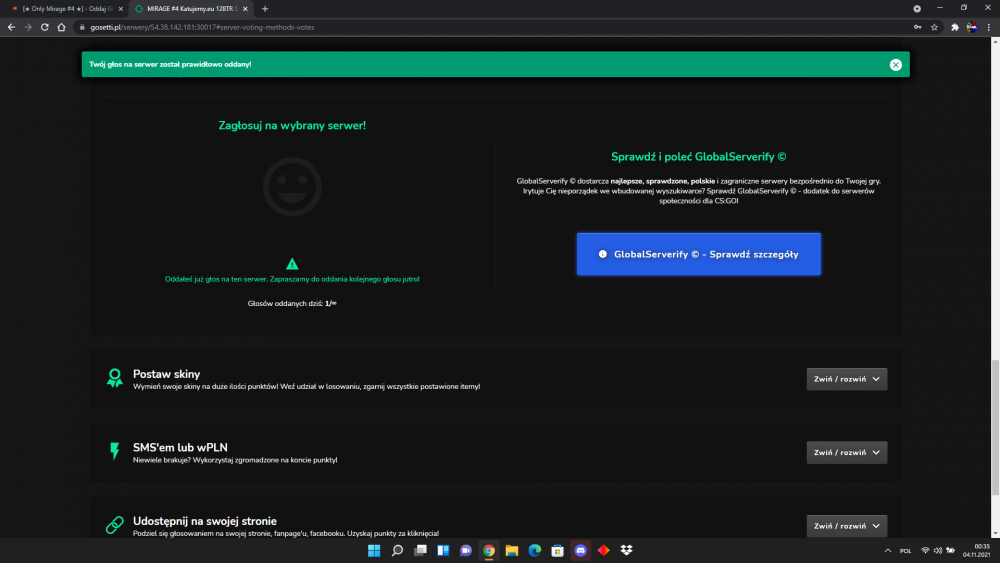
Task: Open GlobalServerify Sprawdź szczegóły button
Action: click(x=698, y=254)
